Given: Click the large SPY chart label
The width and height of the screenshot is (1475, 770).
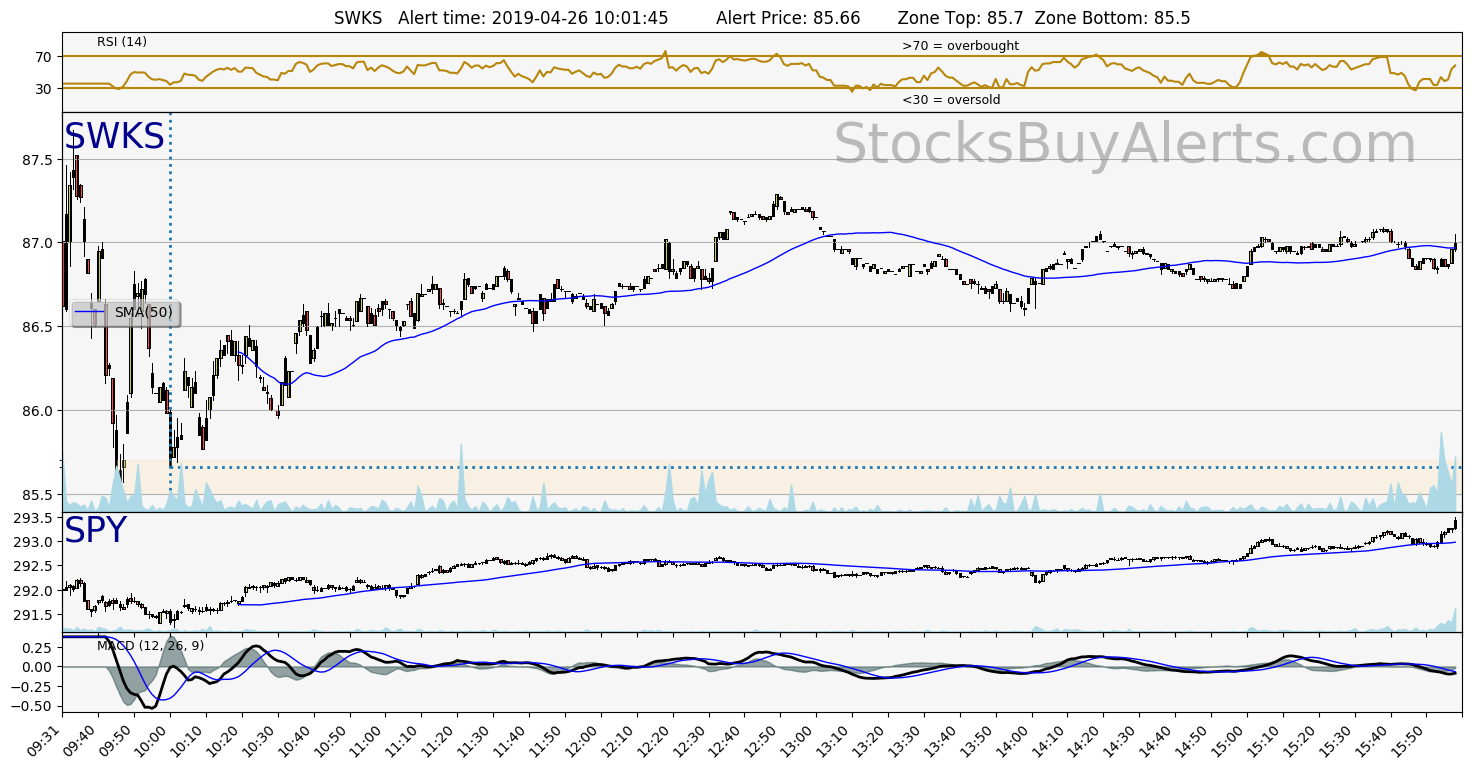Looking at the screenshot, I should coord(95,531).
